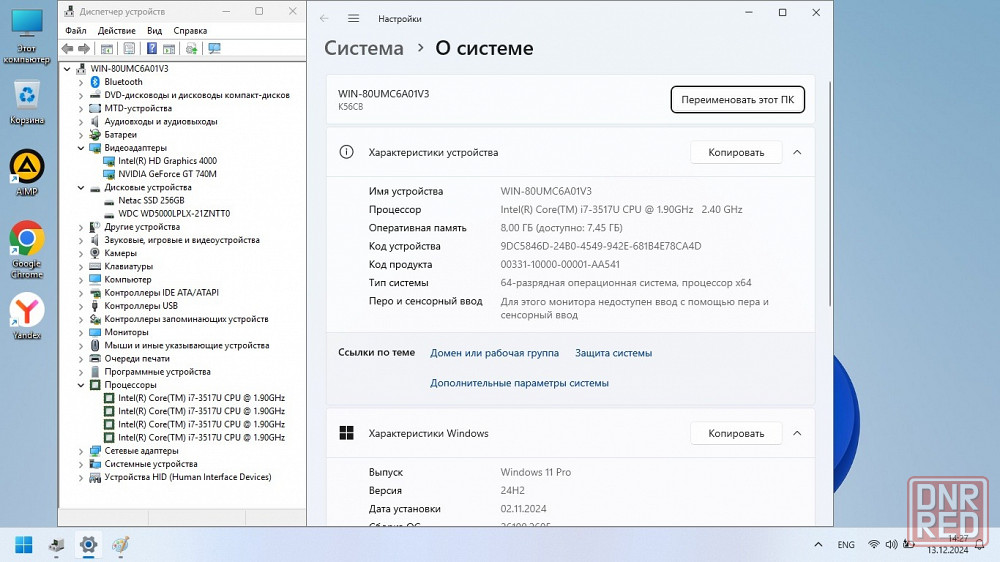Click the ENG language indicator in tray
Image resolution: width=1000 pixels, height=562 pixels.
point(846,545)
